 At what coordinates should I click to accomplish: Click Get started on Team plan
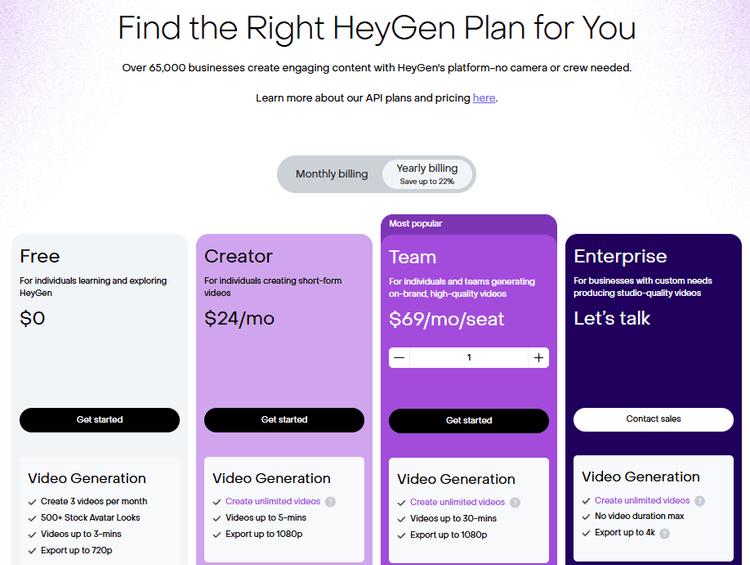[469, 421]
